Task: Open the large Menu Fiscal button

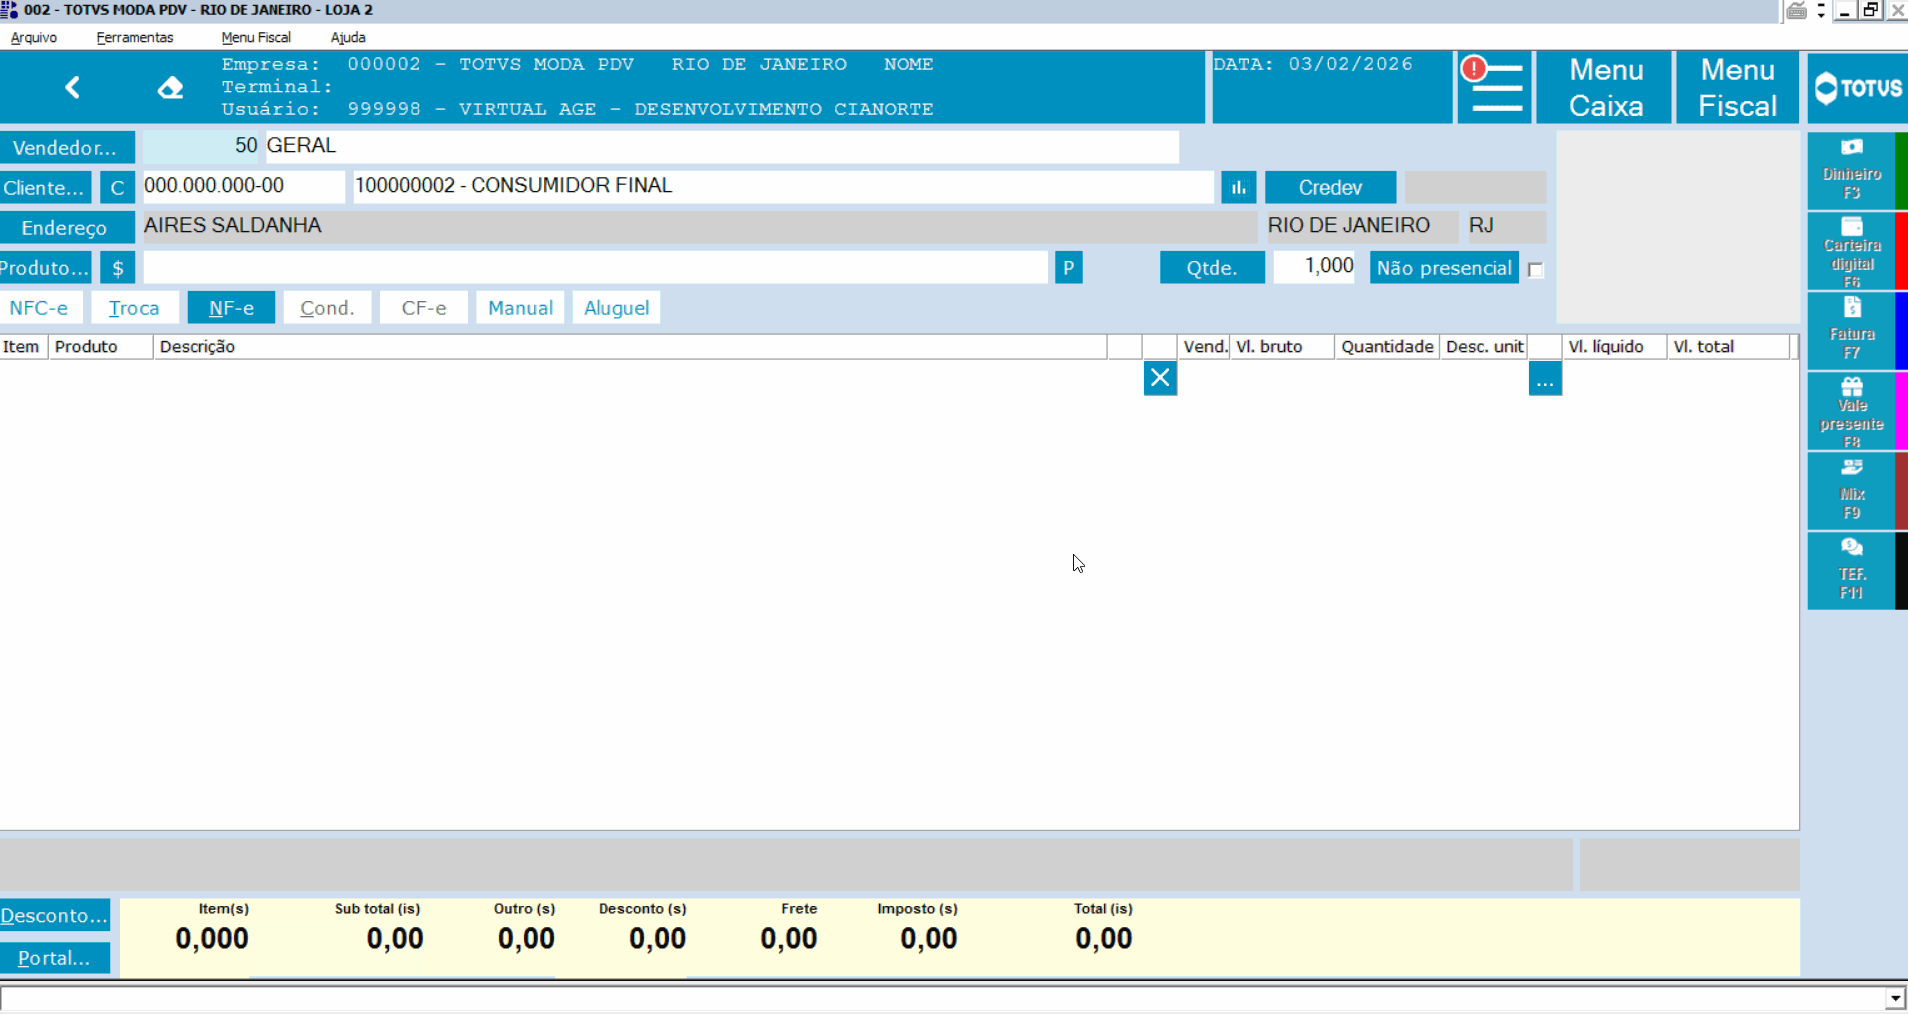Action: pyautogui.click(x=1738, y=87)
